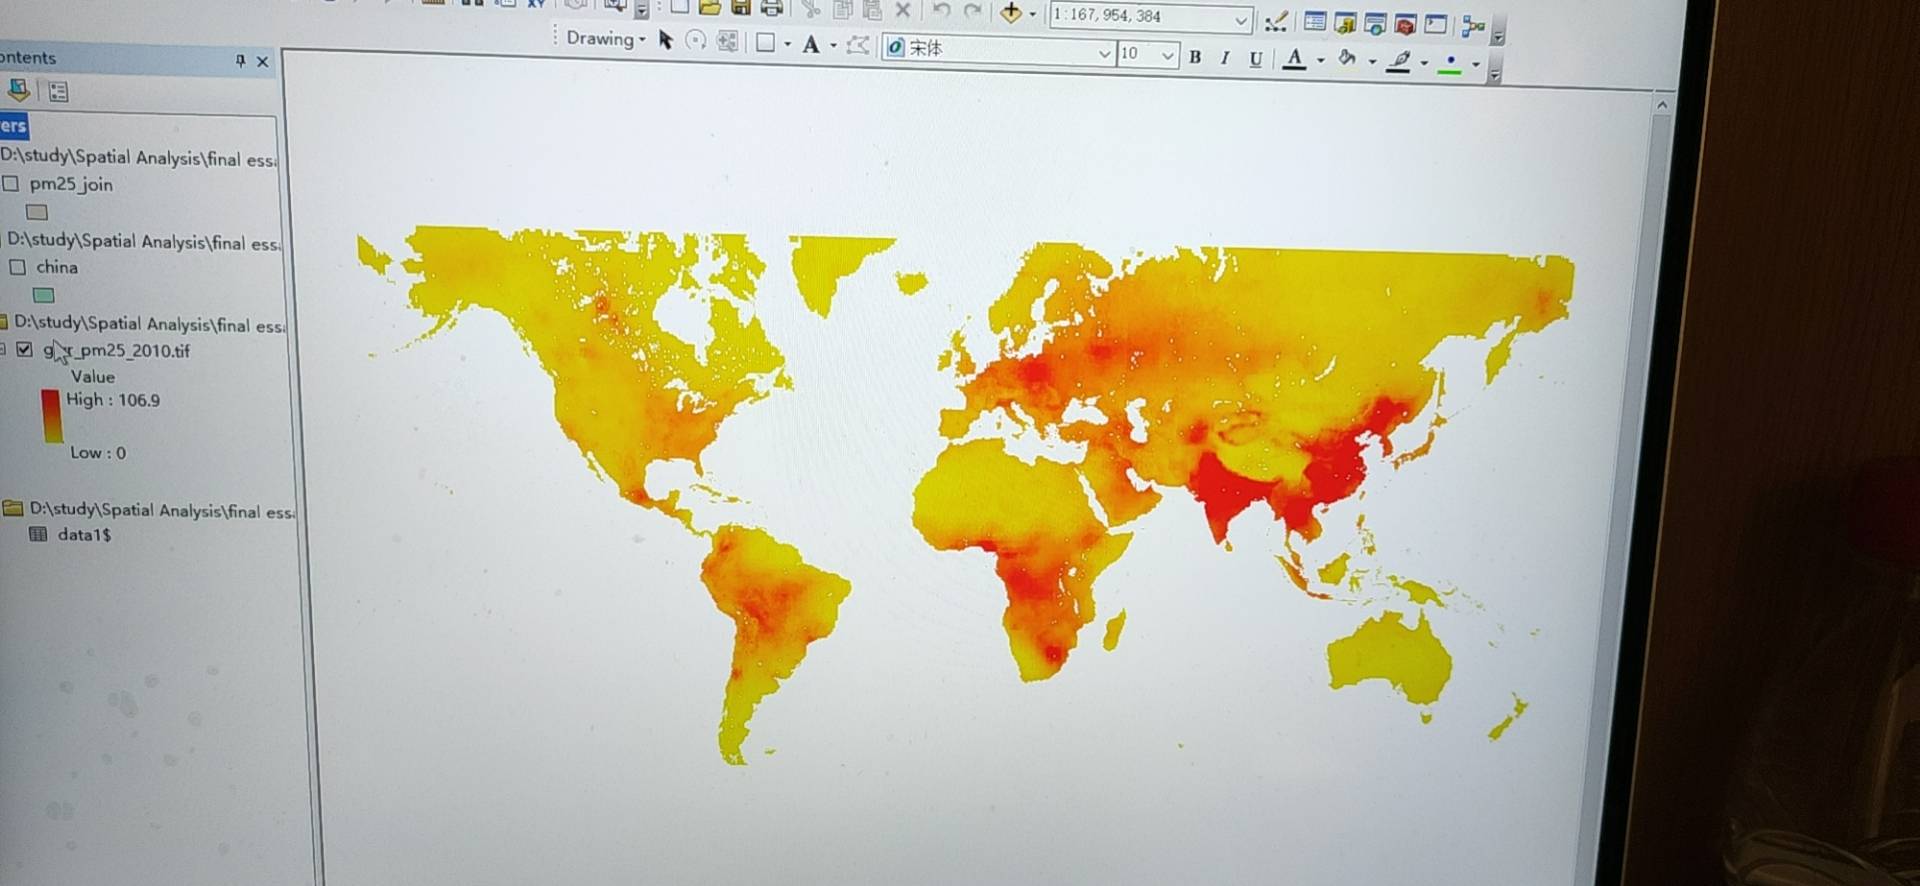Open the Drawing menu
The height and width of the screenshot is (886, 1920).
pyautogui.click(x=605, y=38)
